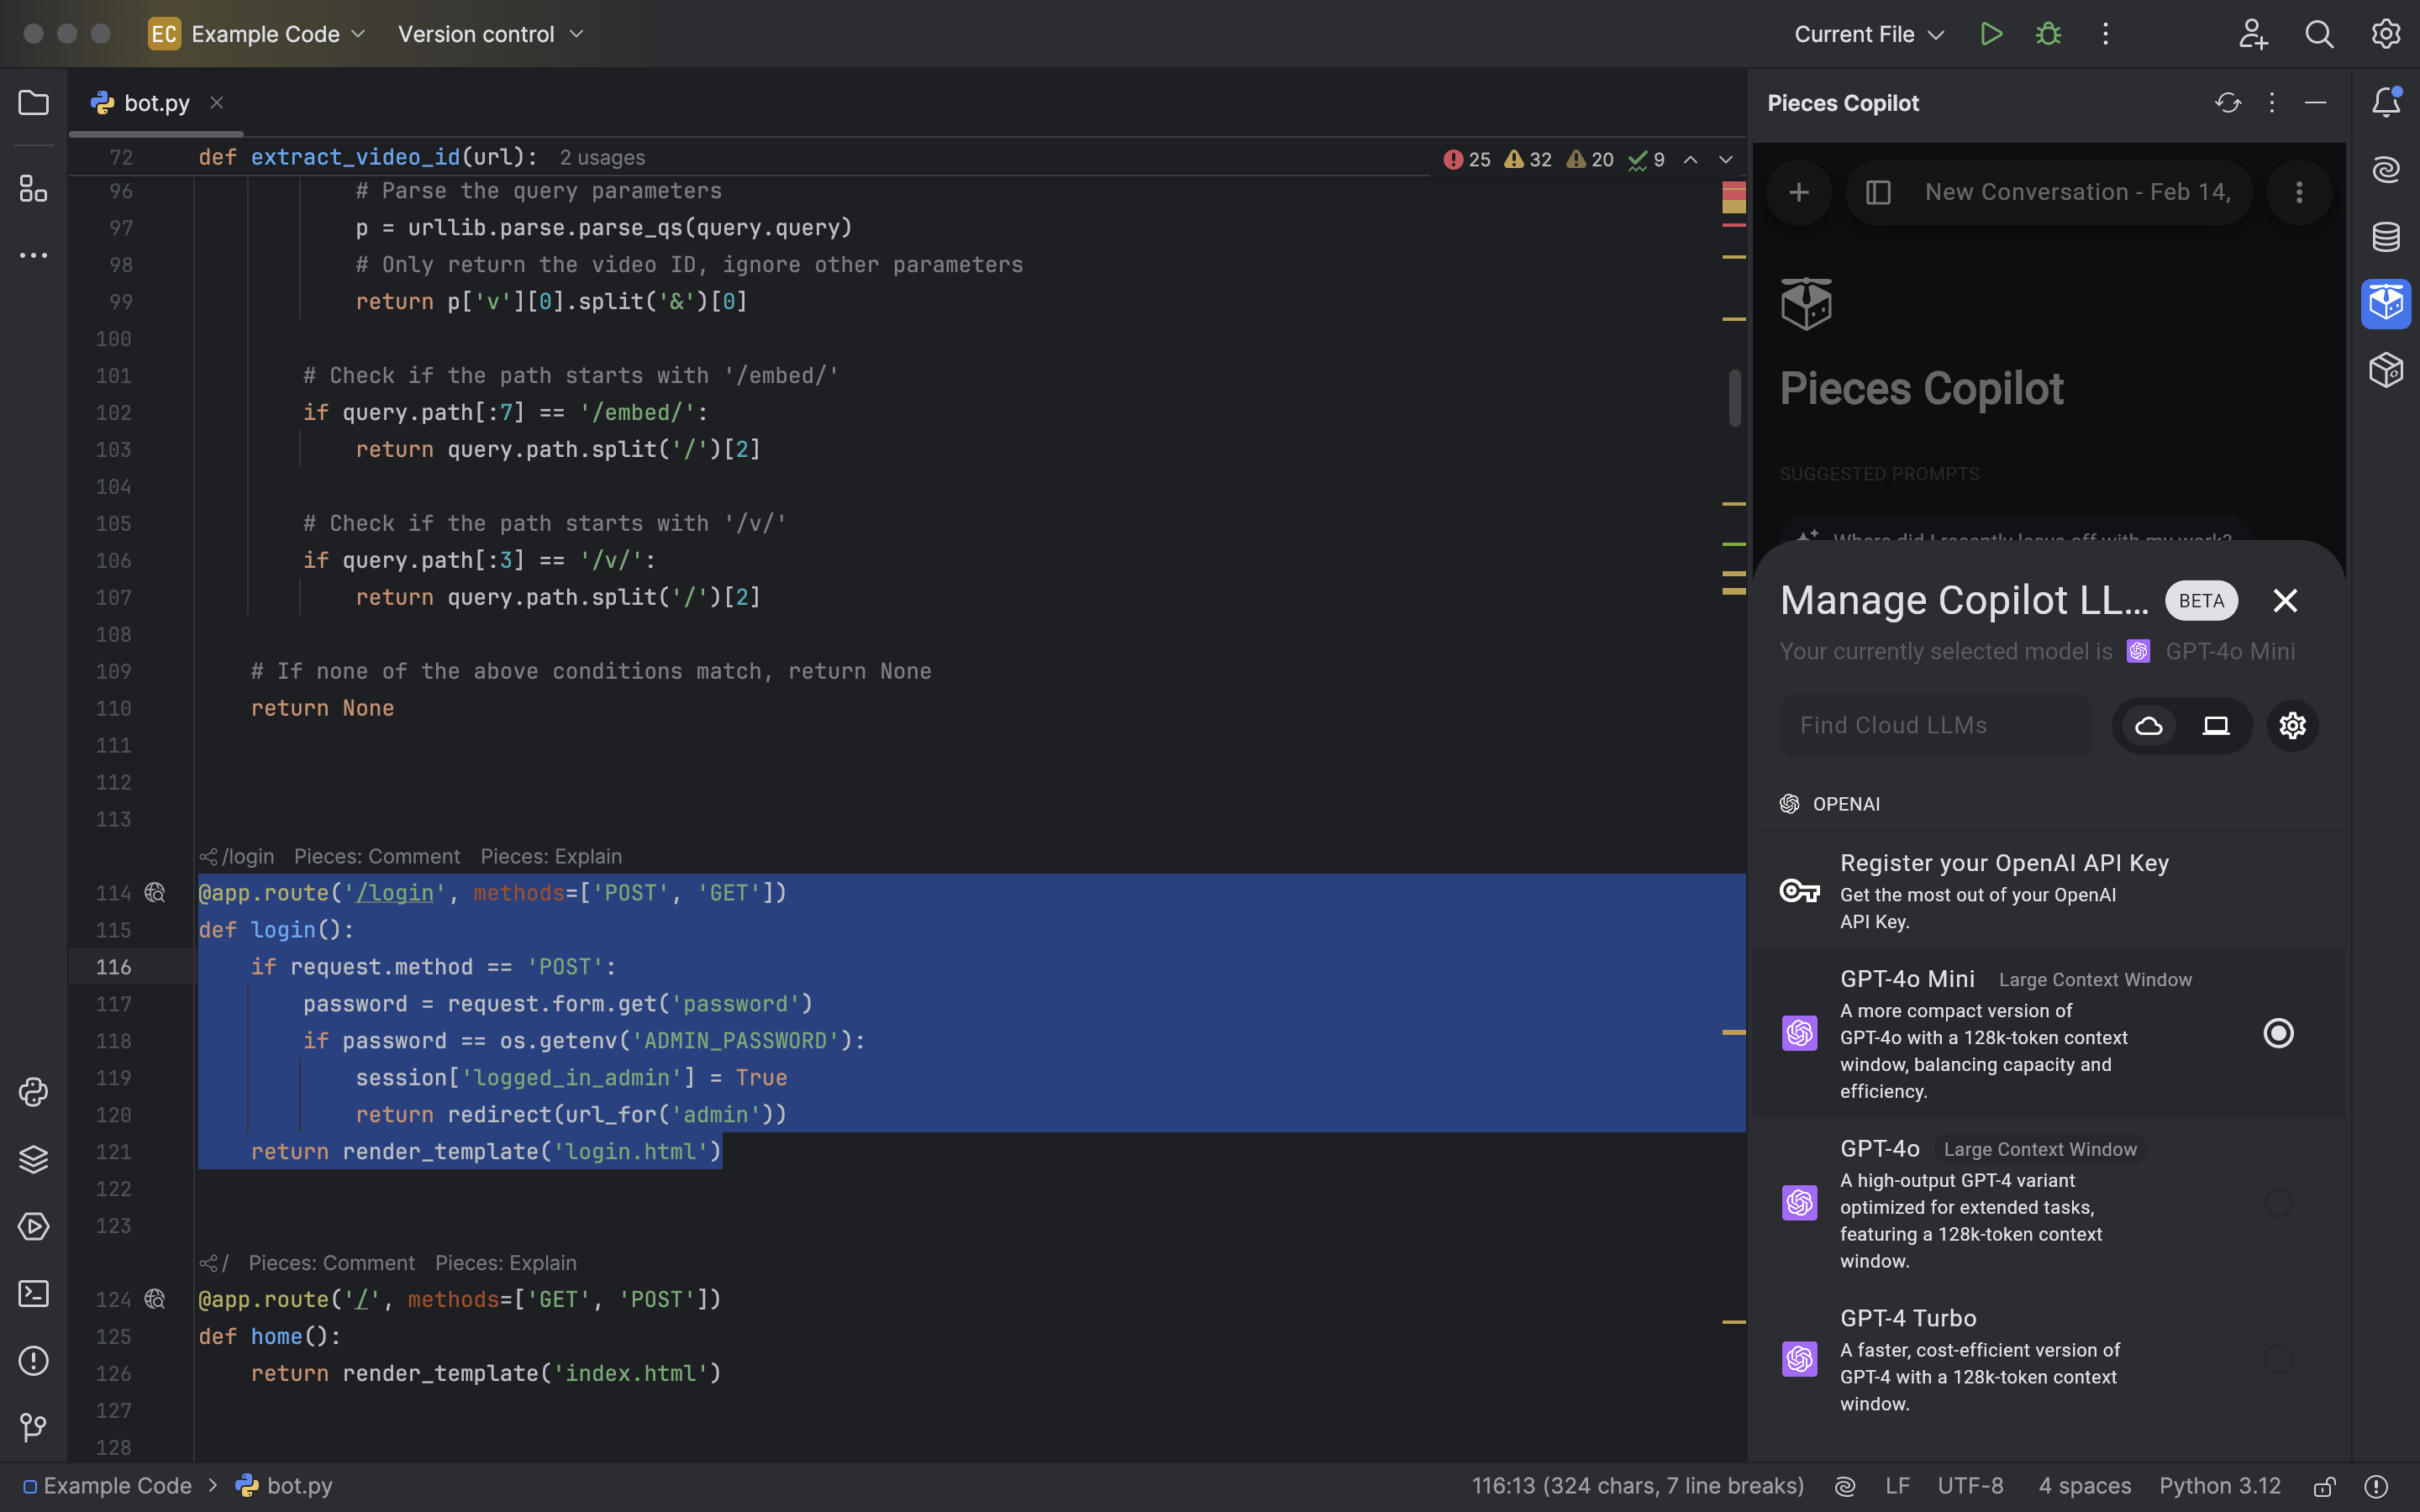
Task: Open UTF-8 file encoding selector
Action: click(x=1970, y=1486)
